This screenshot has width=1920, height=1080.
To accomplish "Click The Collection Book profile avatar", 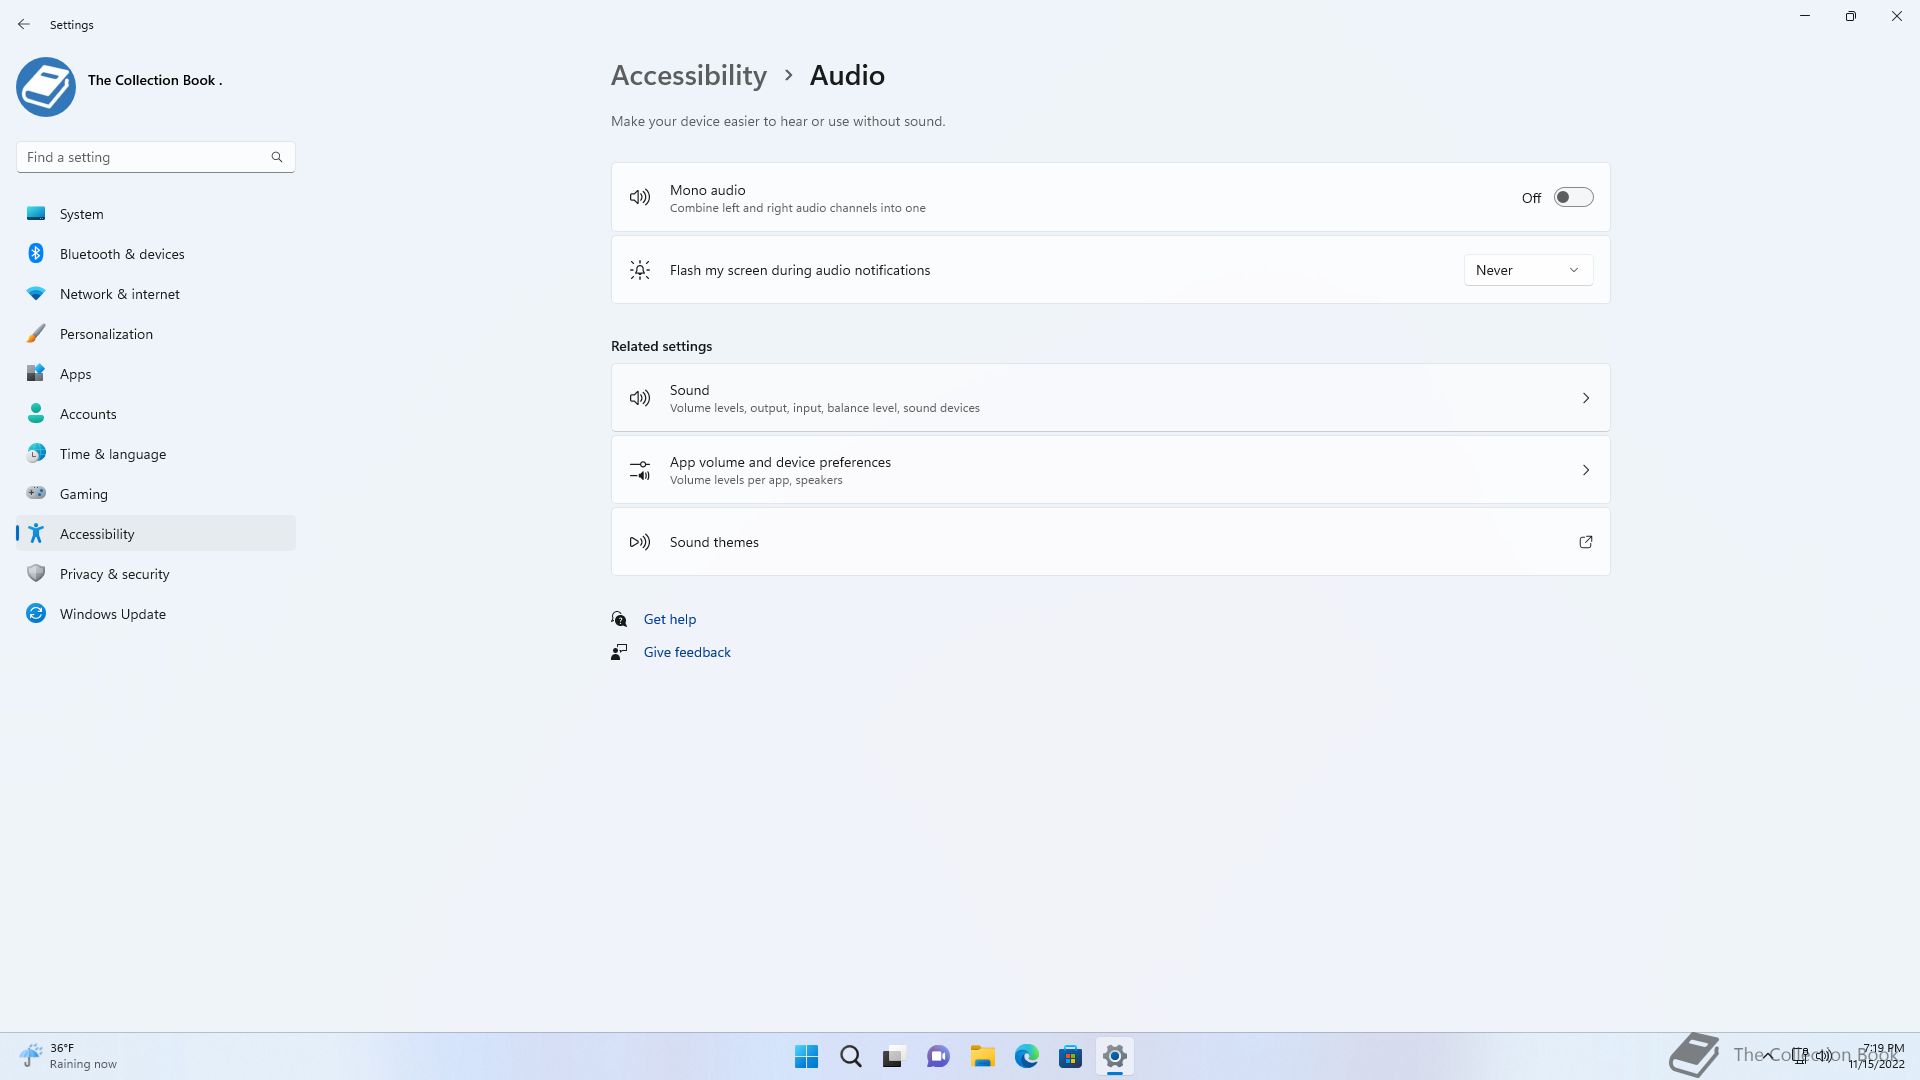I will [x=46, y=87].
